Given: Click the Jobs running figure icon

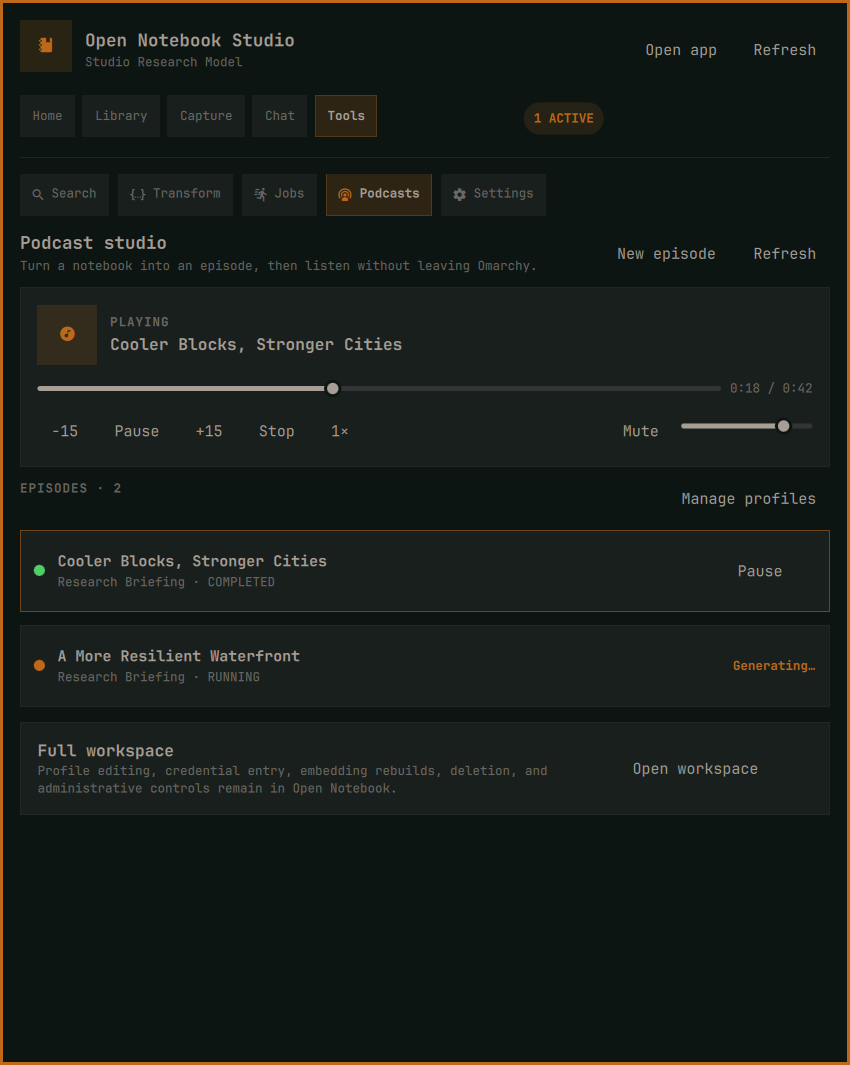Looking at the screenshot, I should pyautogui.click(x=260, y=194).
